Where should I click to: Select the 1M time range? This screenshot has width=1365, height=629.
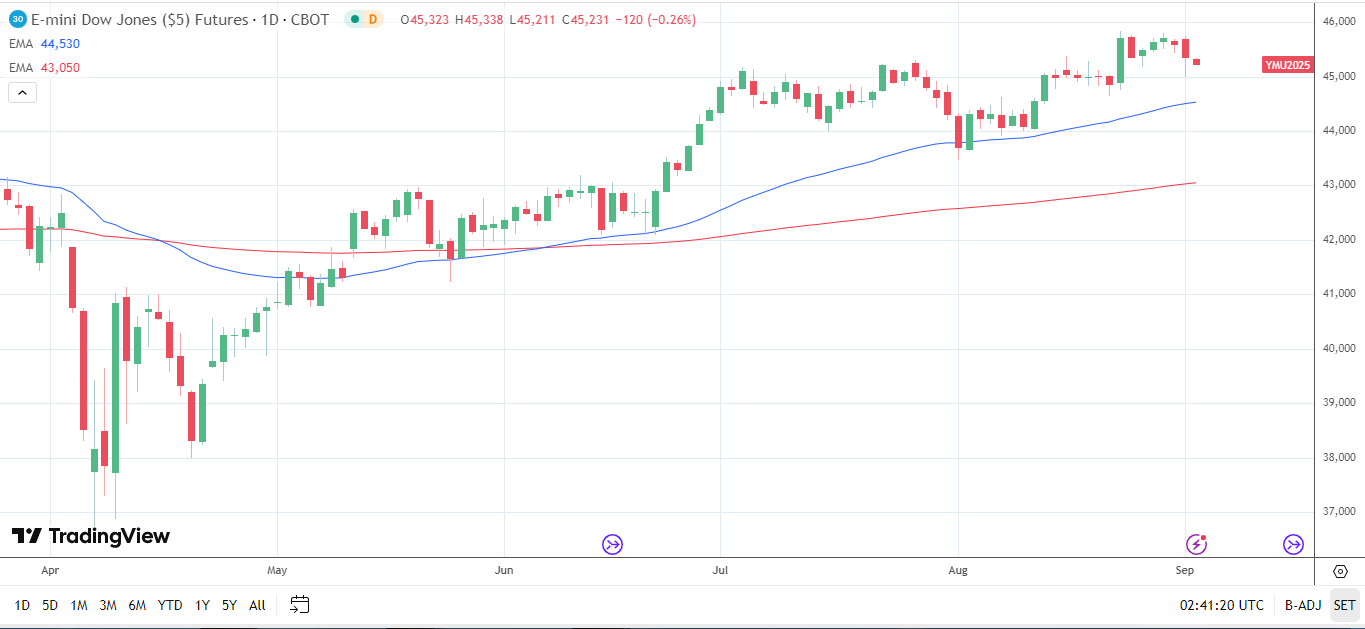(x=79, y=605)
